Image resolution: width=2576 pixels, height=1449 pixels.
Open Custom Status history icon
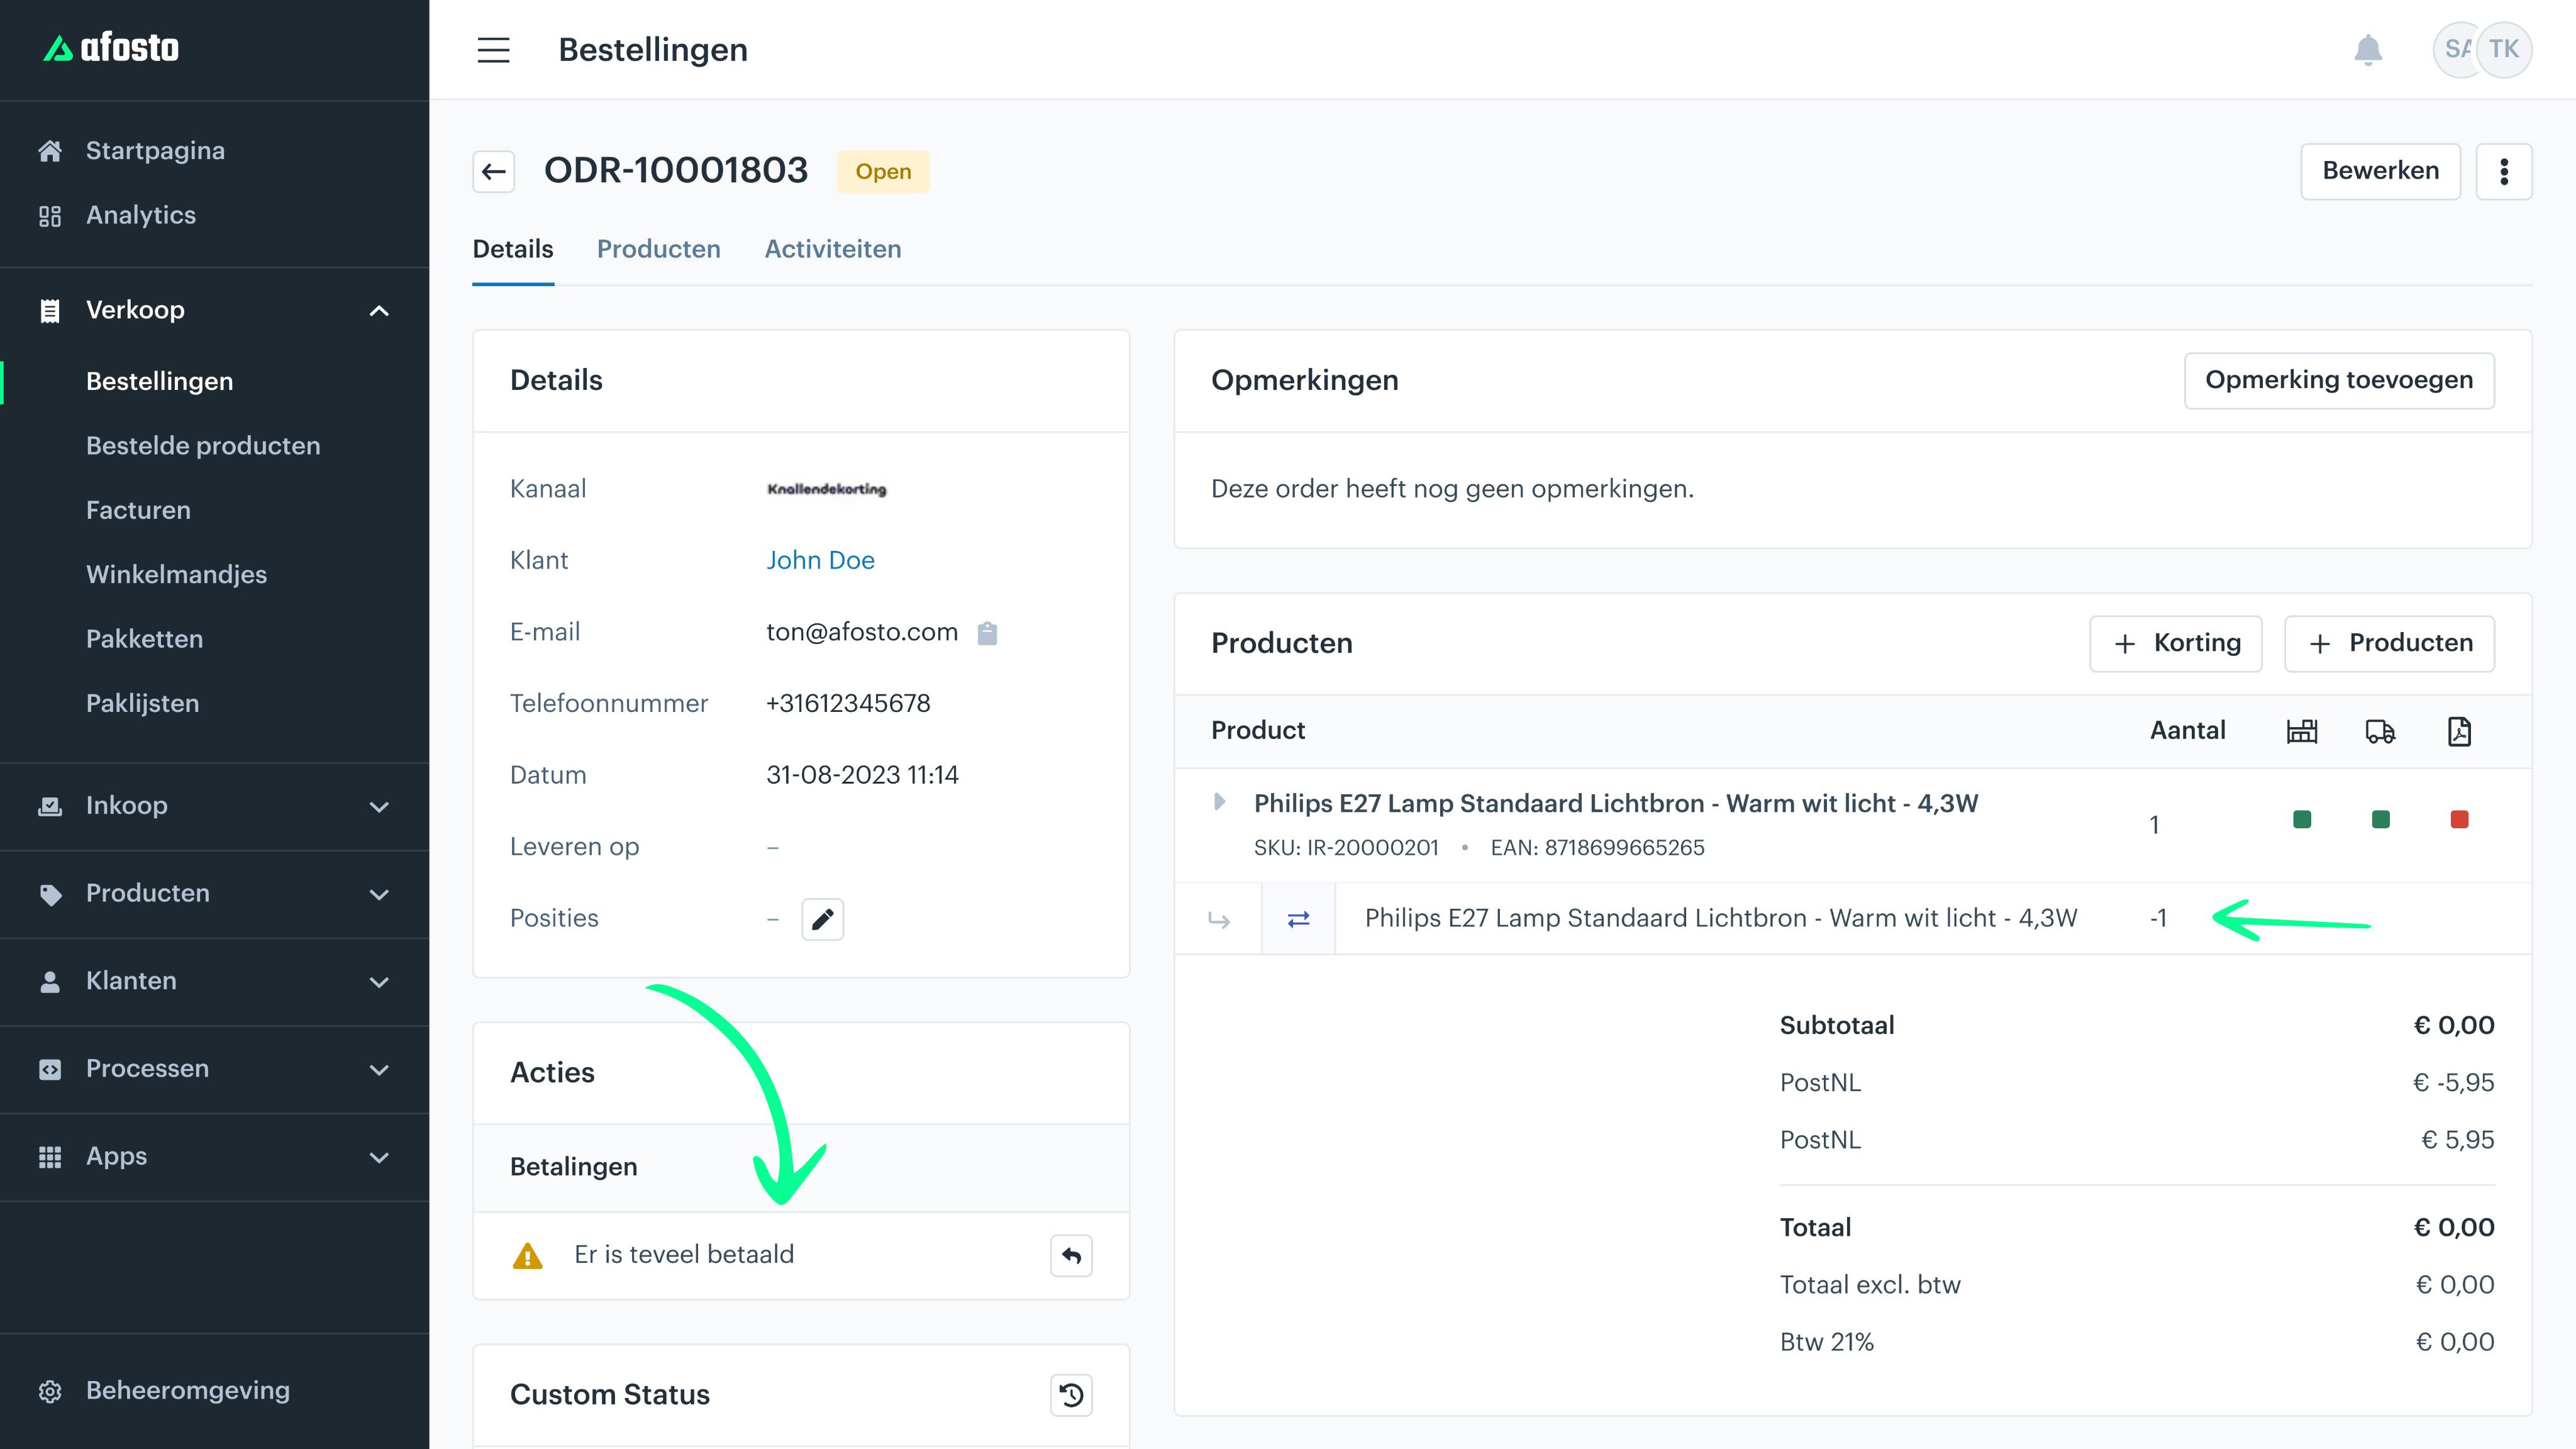(x=1071, y=1395)
